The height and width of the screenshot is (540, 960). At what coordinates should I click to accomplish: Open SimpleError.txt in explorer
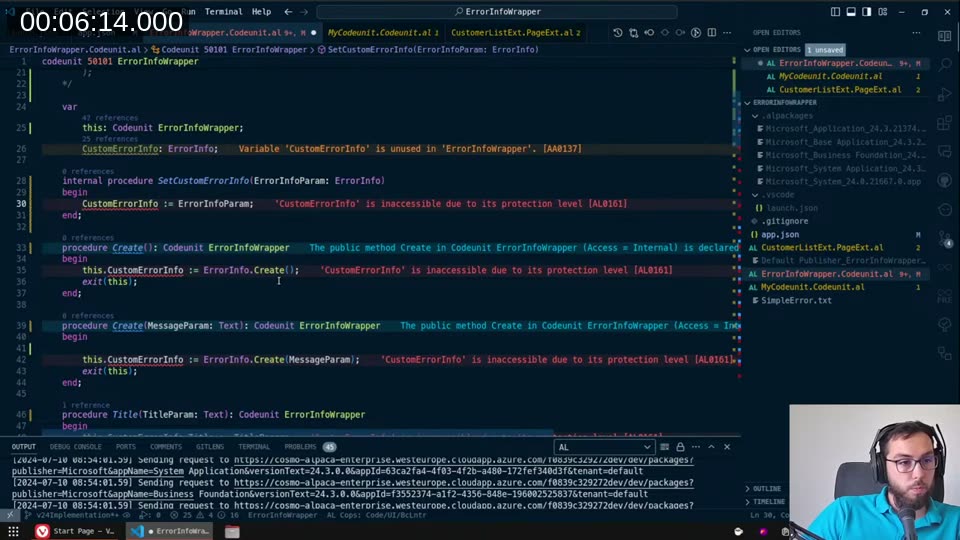pyautogui.click(x=796, y=301)
